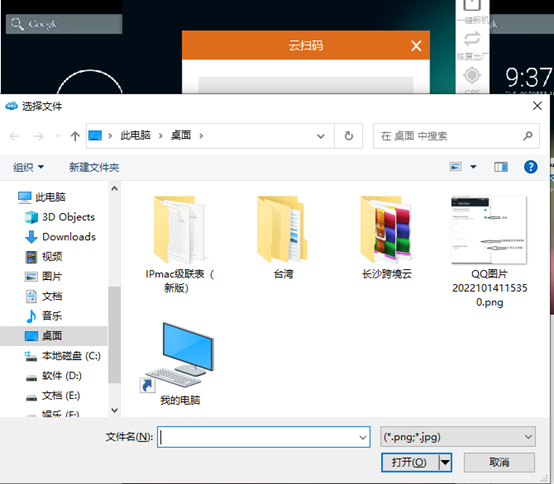The width and height of the screenshot is (554, 484).
Task: Click the navigate Back arrow
Action: (14, 136)
